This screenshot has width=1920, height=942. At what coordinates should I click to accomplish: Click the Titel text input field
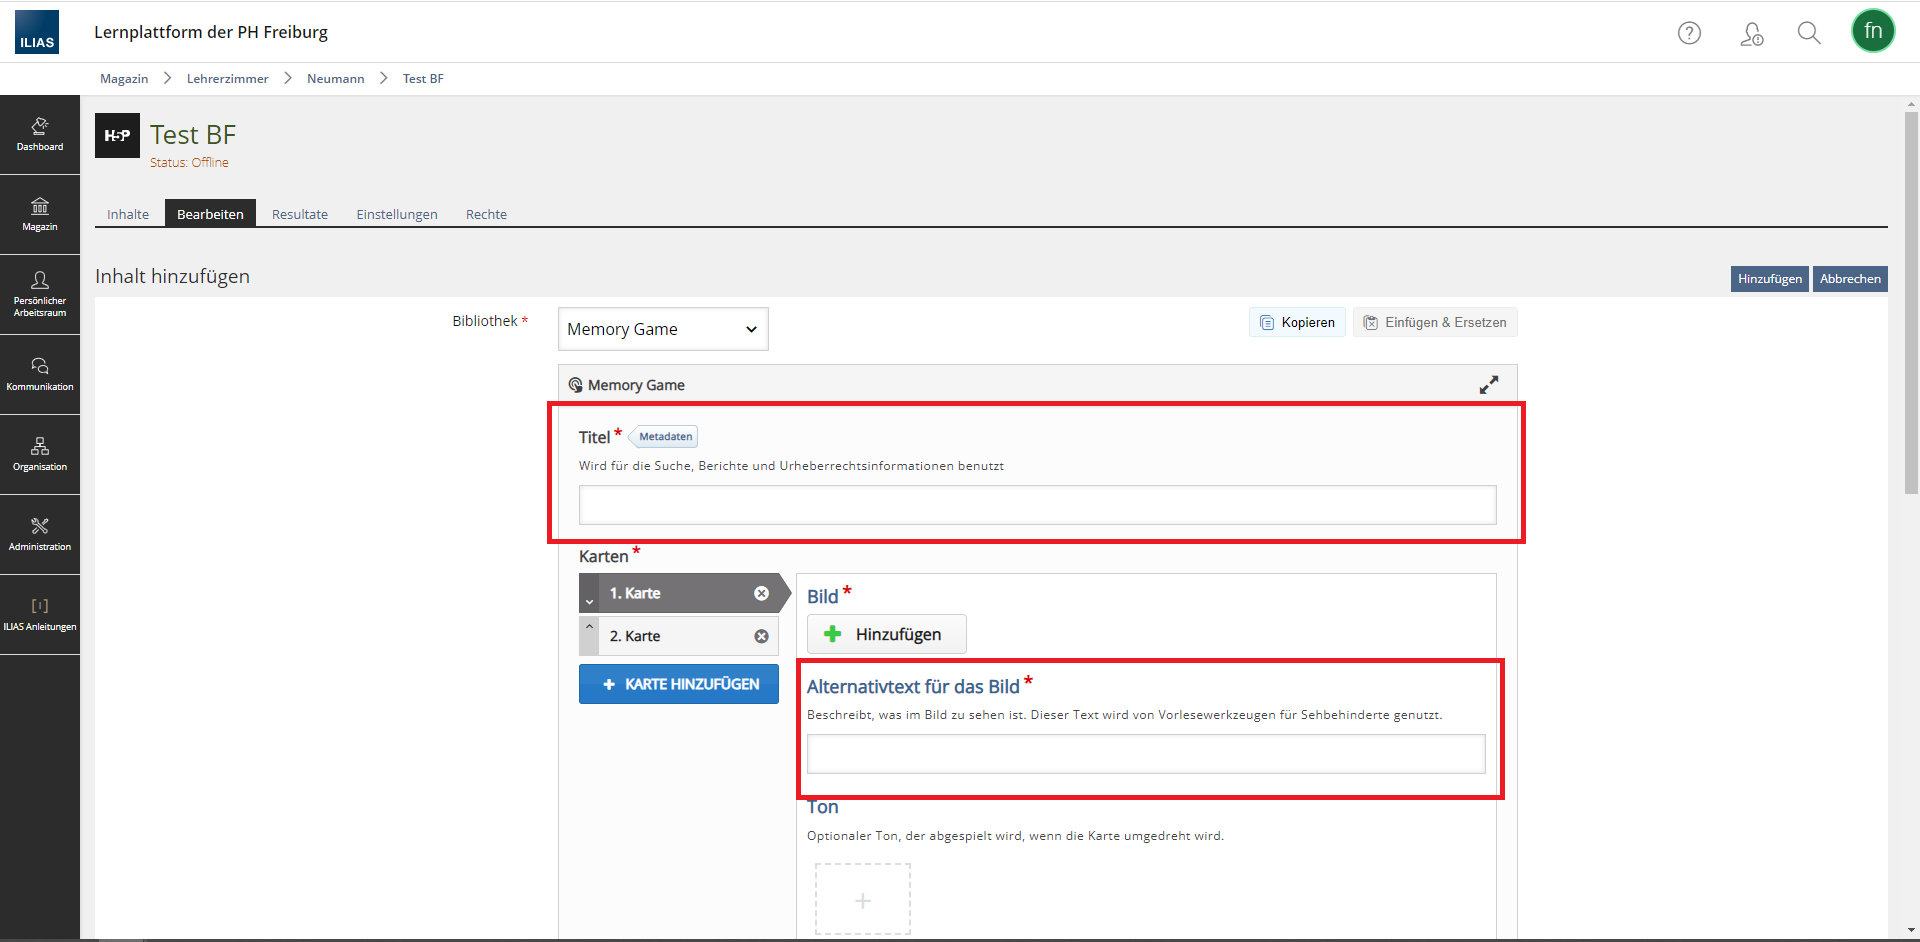coord(1037,505)
